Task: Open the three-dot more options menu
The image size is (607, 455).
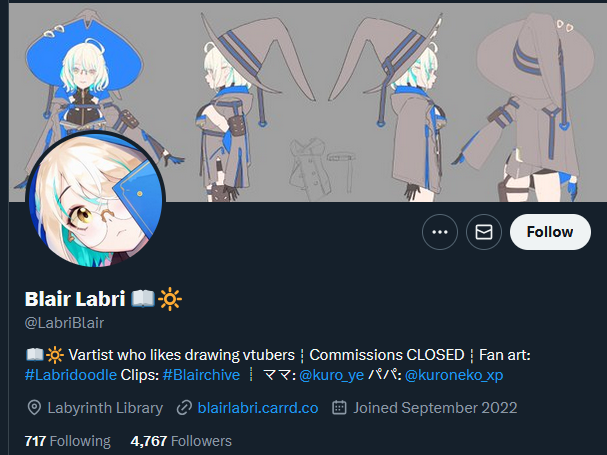Action: tap(440, 232)
